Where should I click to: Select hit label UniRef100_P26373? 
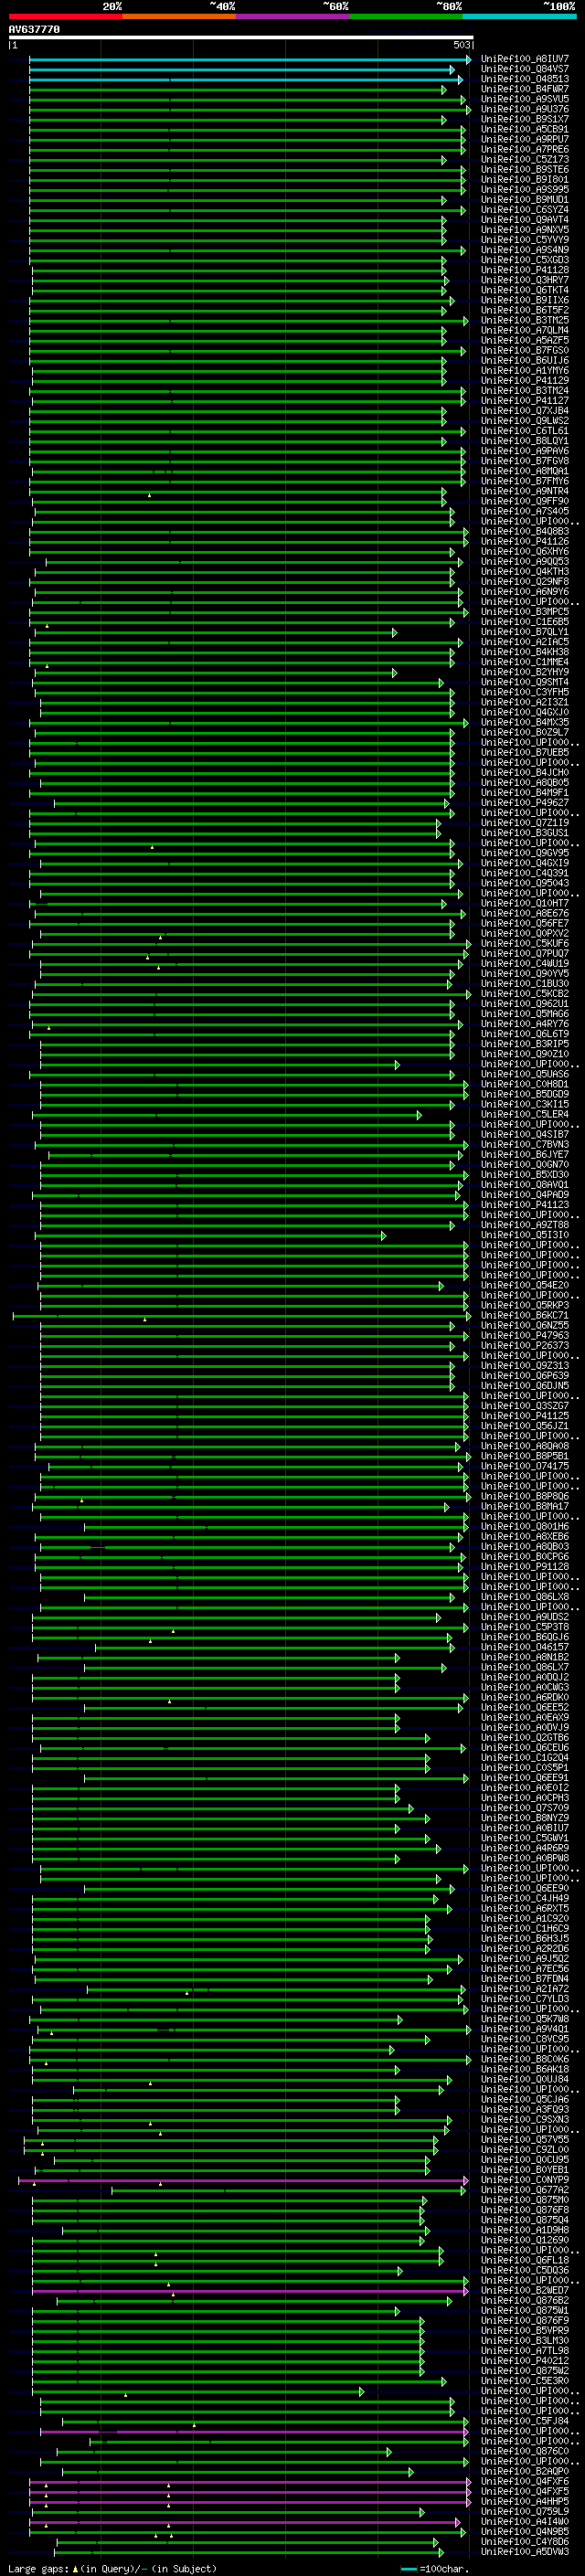525,1345
